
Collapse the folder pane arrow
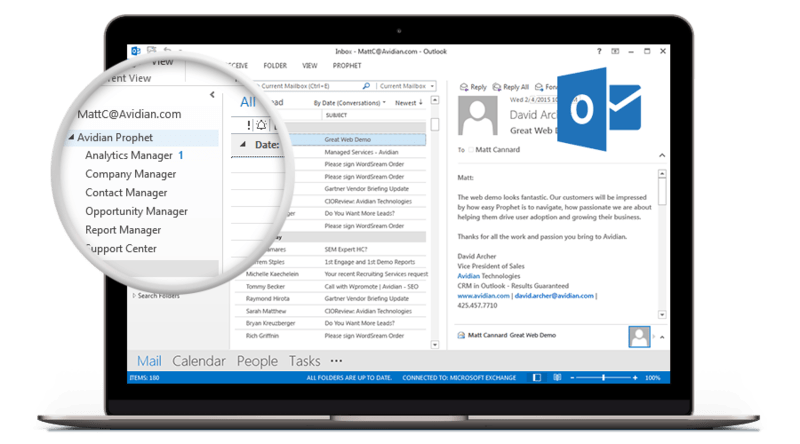(x=212, y=94)
